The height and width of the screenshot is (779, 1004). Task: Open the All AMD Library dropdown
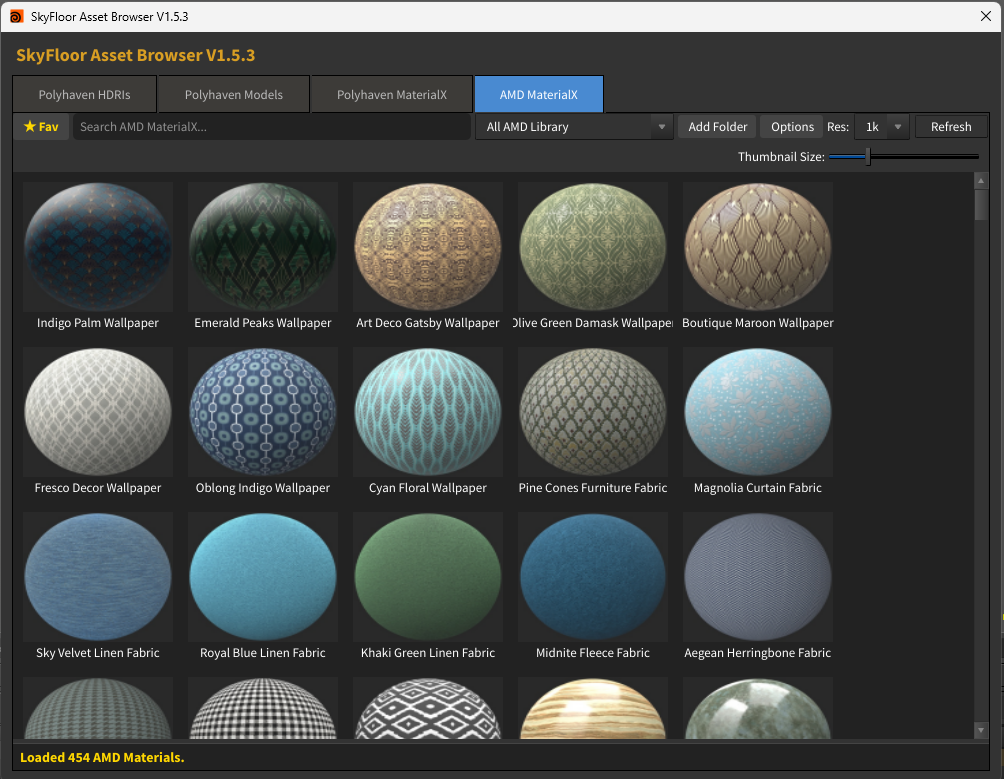coord(574,127)
